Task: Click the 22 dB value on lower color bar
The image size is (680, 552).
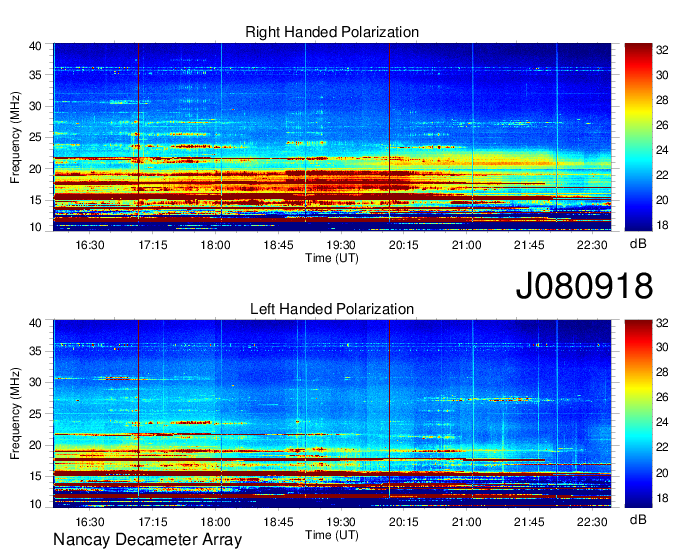Action: tap(662, 447)
